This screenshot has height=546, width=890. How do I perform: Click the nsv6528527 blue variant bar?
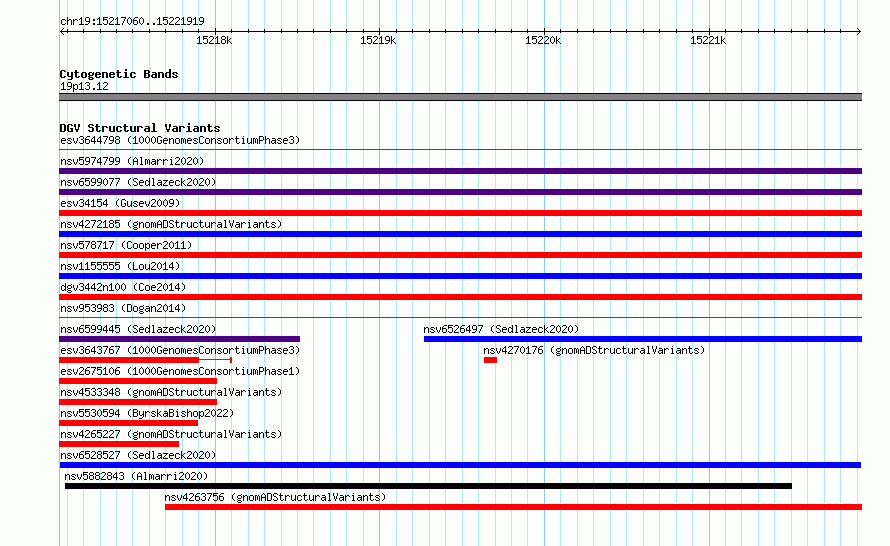pyautogui.click(x=460, y=465)
